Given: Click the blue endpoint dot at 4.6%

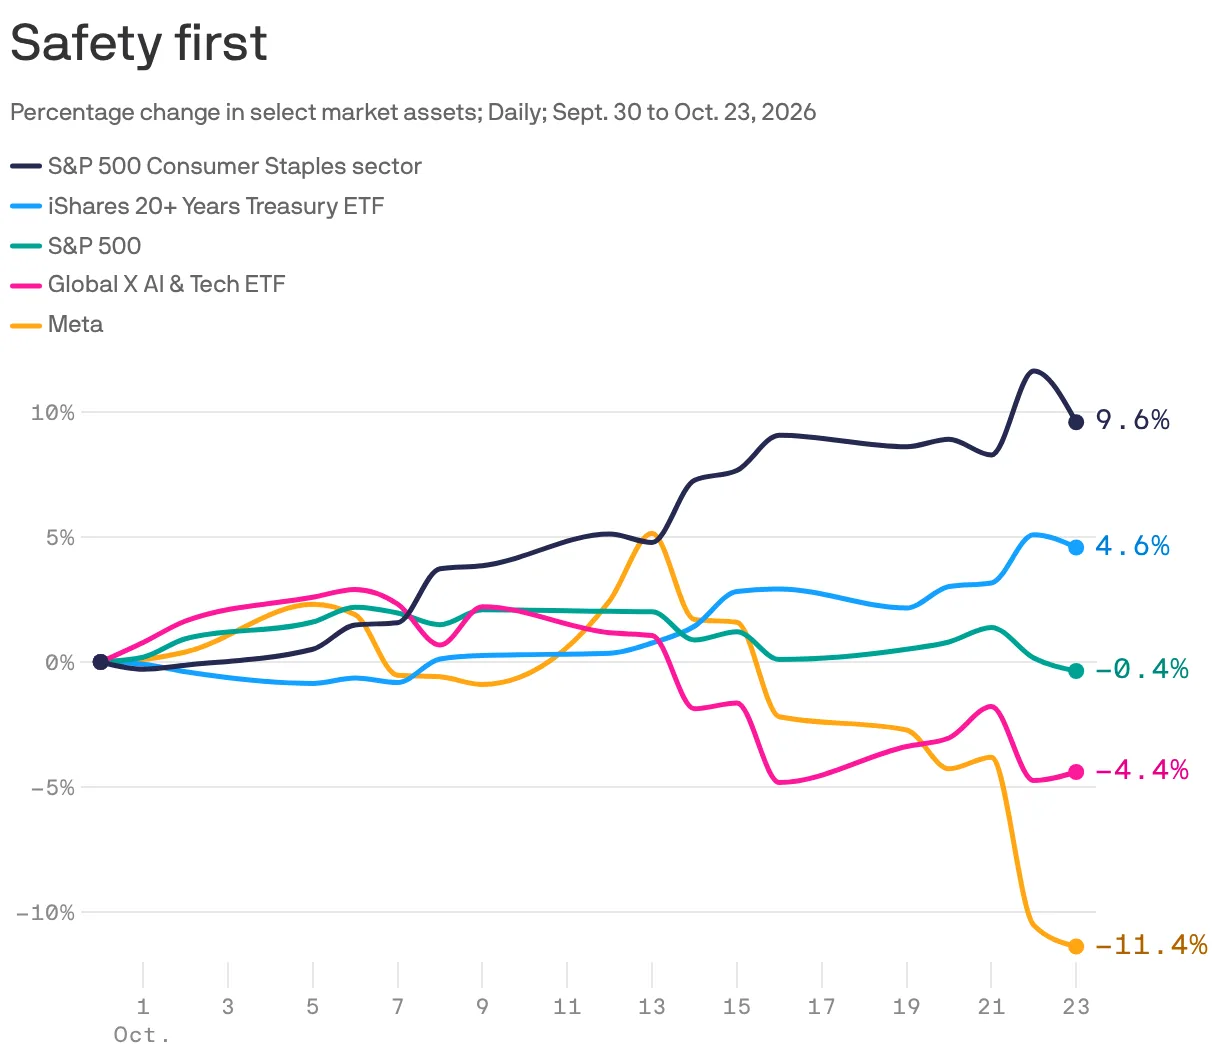Looking at the screenshot, I should [x=1076, y=547].
